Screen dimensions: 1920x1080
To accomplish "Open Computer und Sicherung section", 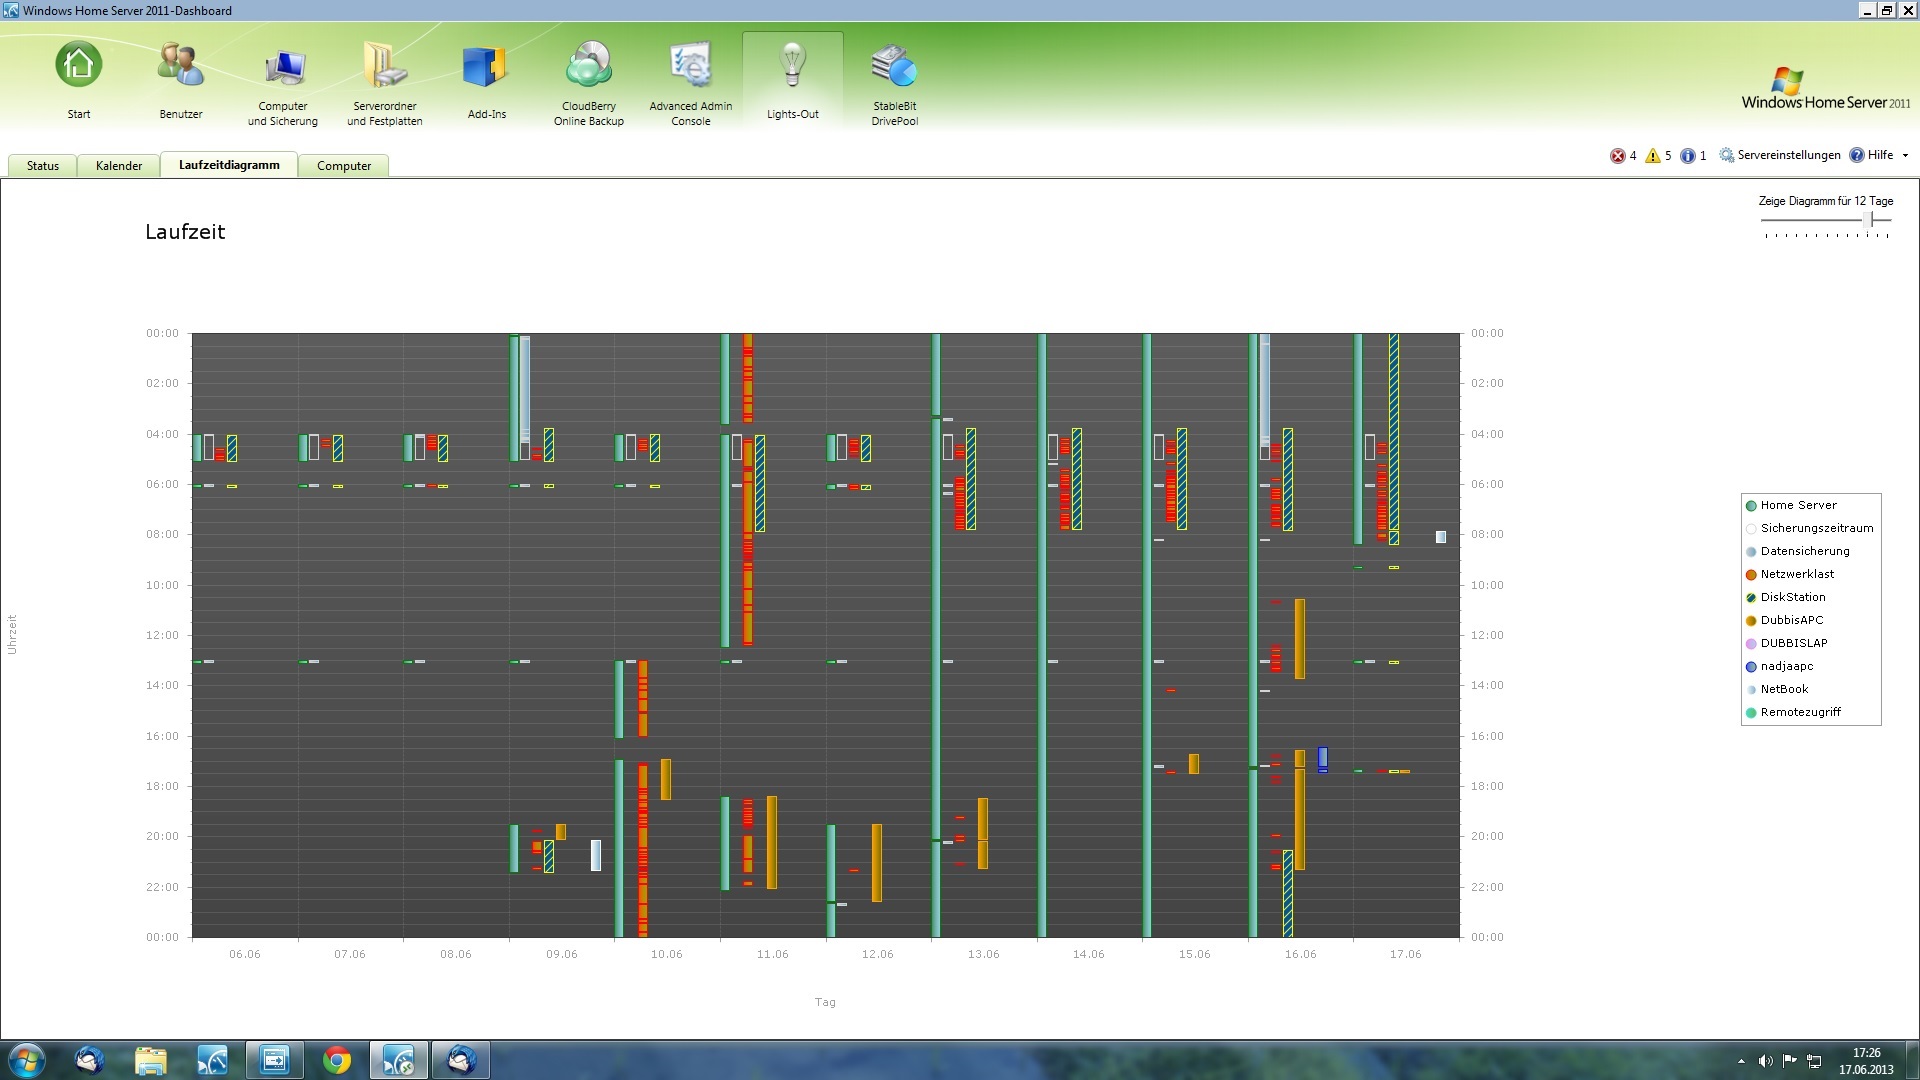I will click(283, 68).
